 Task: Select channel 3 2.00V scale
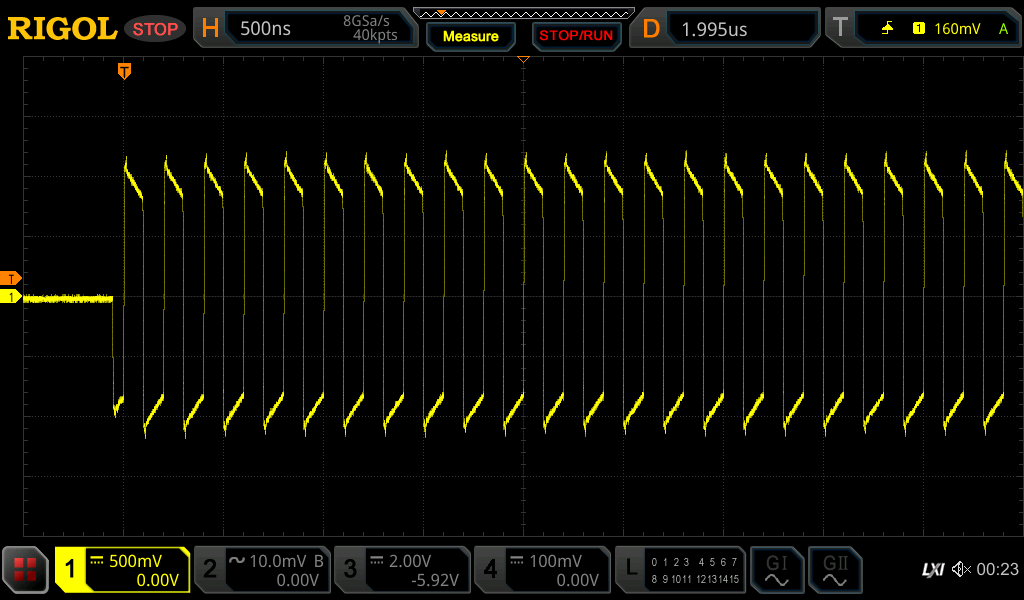(410, 561)
